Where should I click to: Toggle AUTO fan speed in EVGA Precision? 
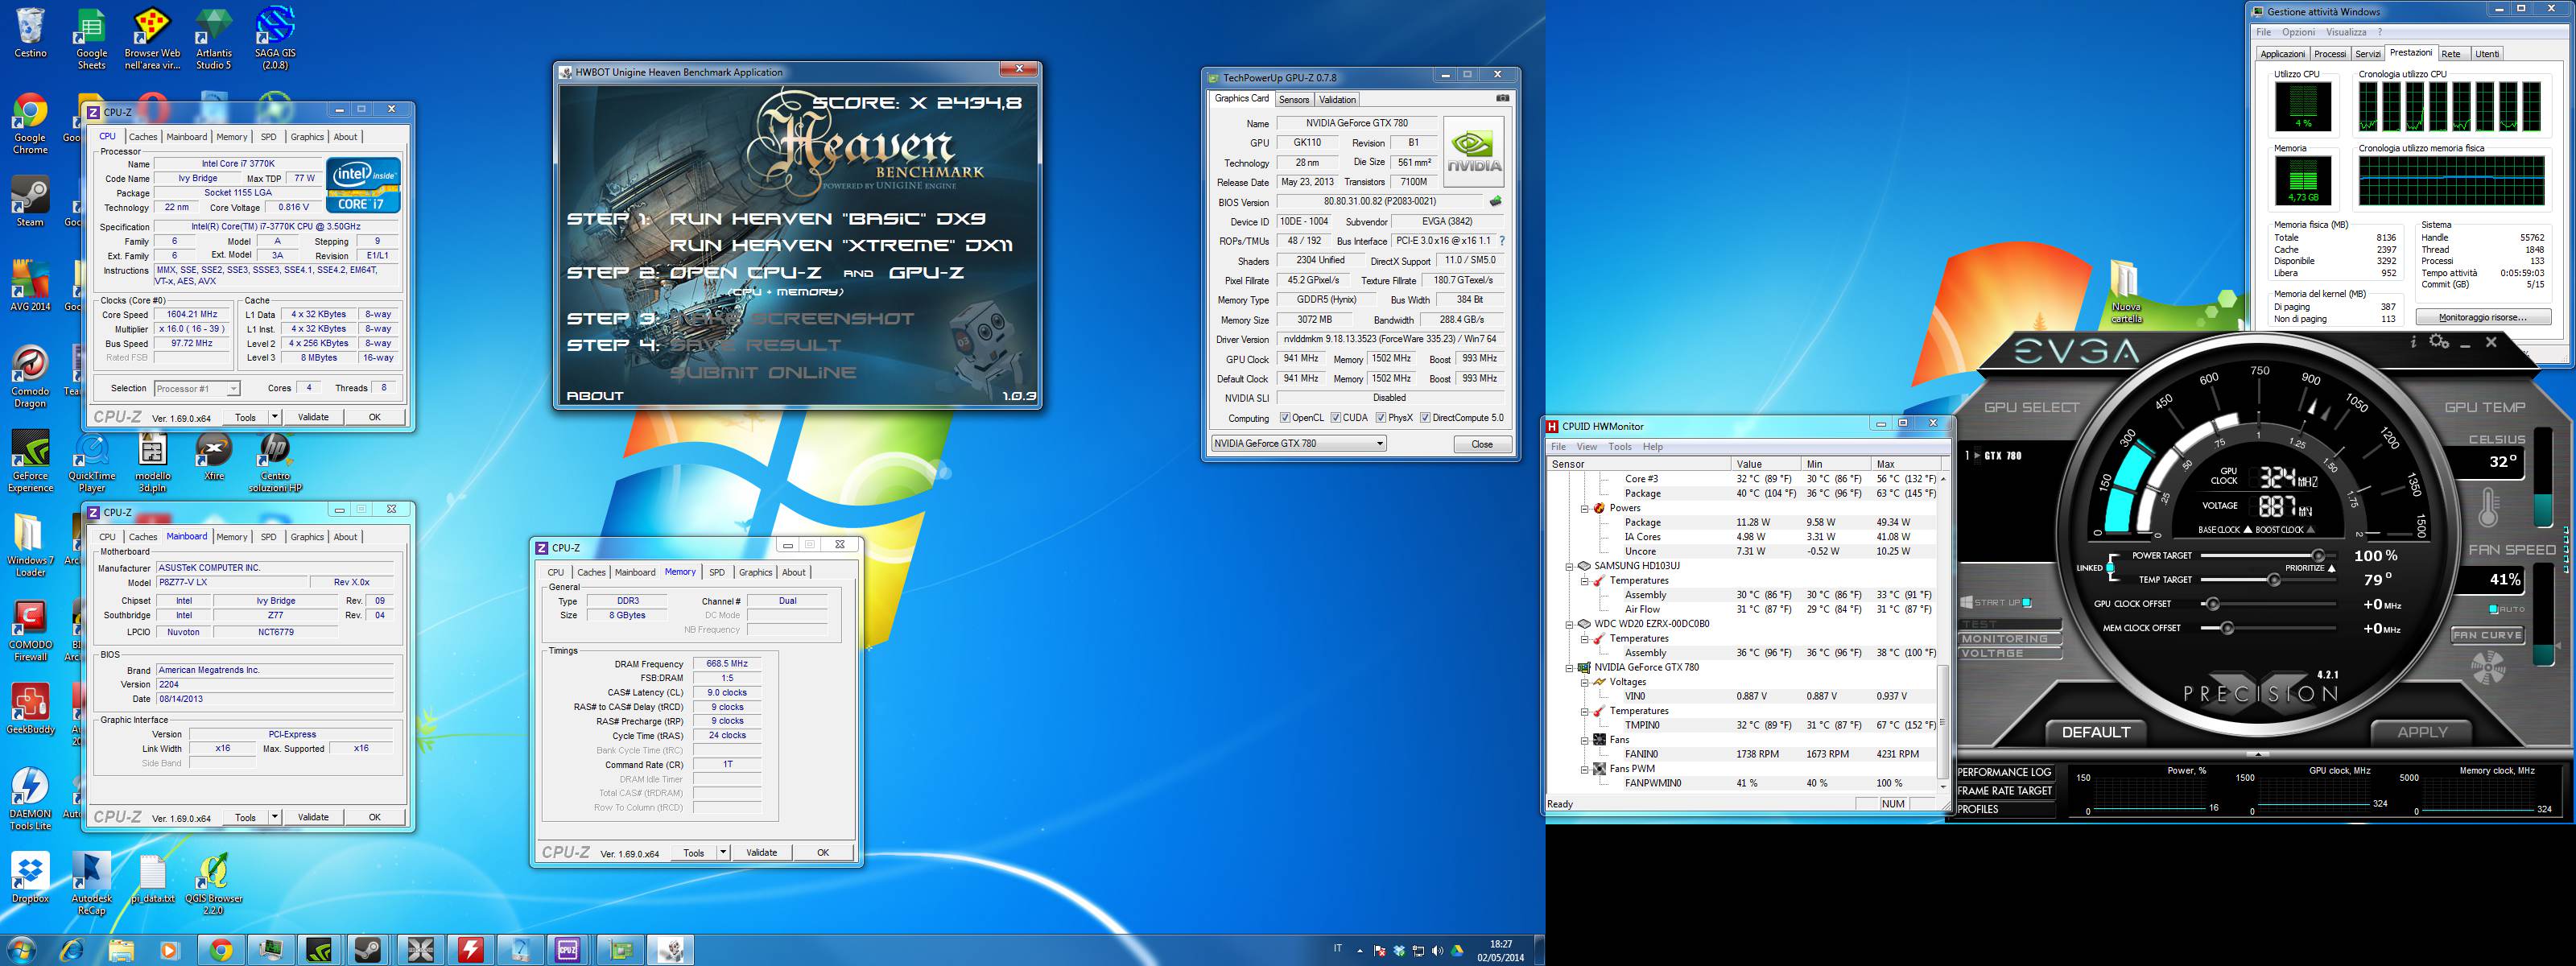(2494, 609)
